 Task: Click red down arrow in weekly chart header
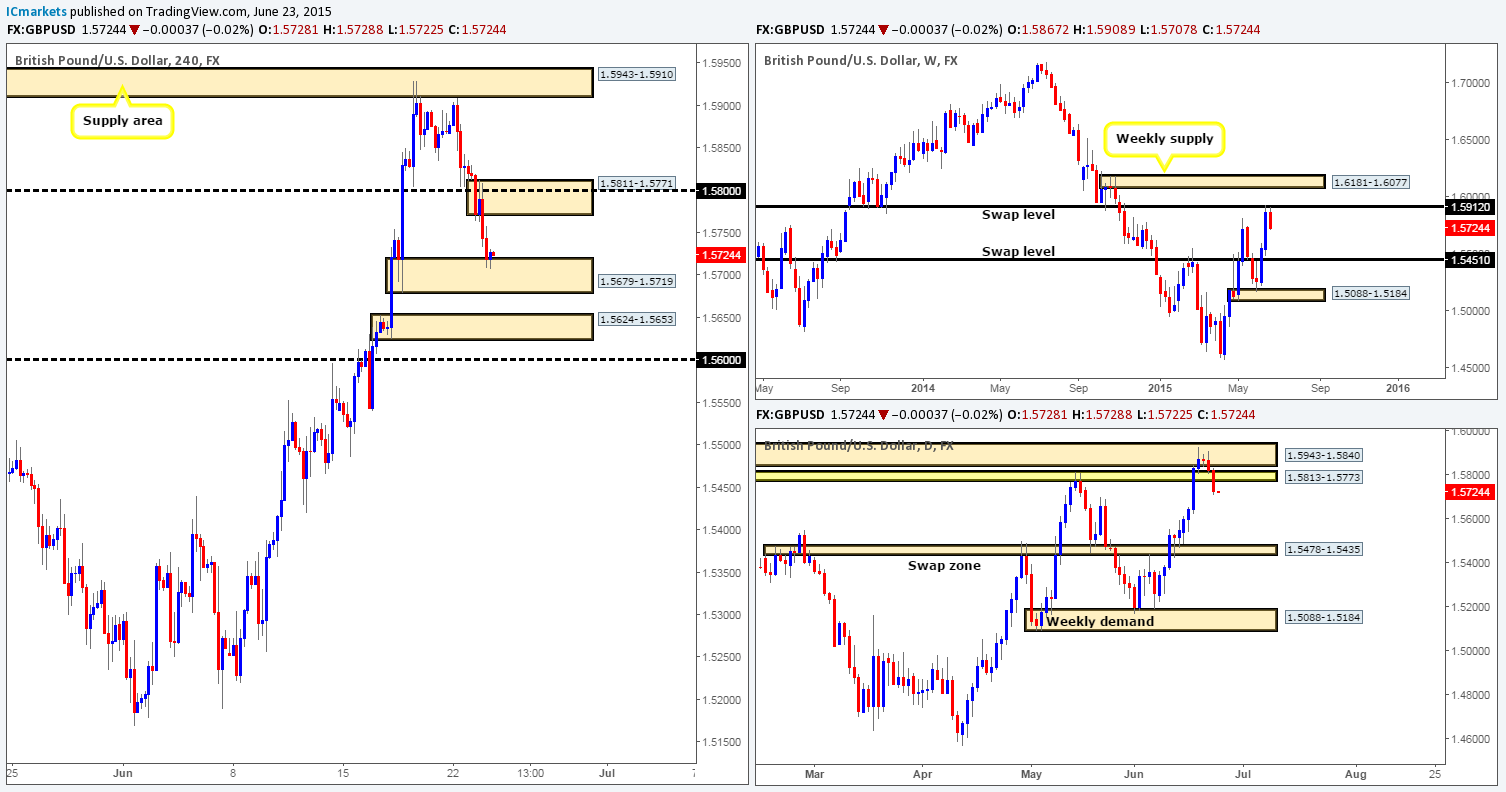click(882, 30)
